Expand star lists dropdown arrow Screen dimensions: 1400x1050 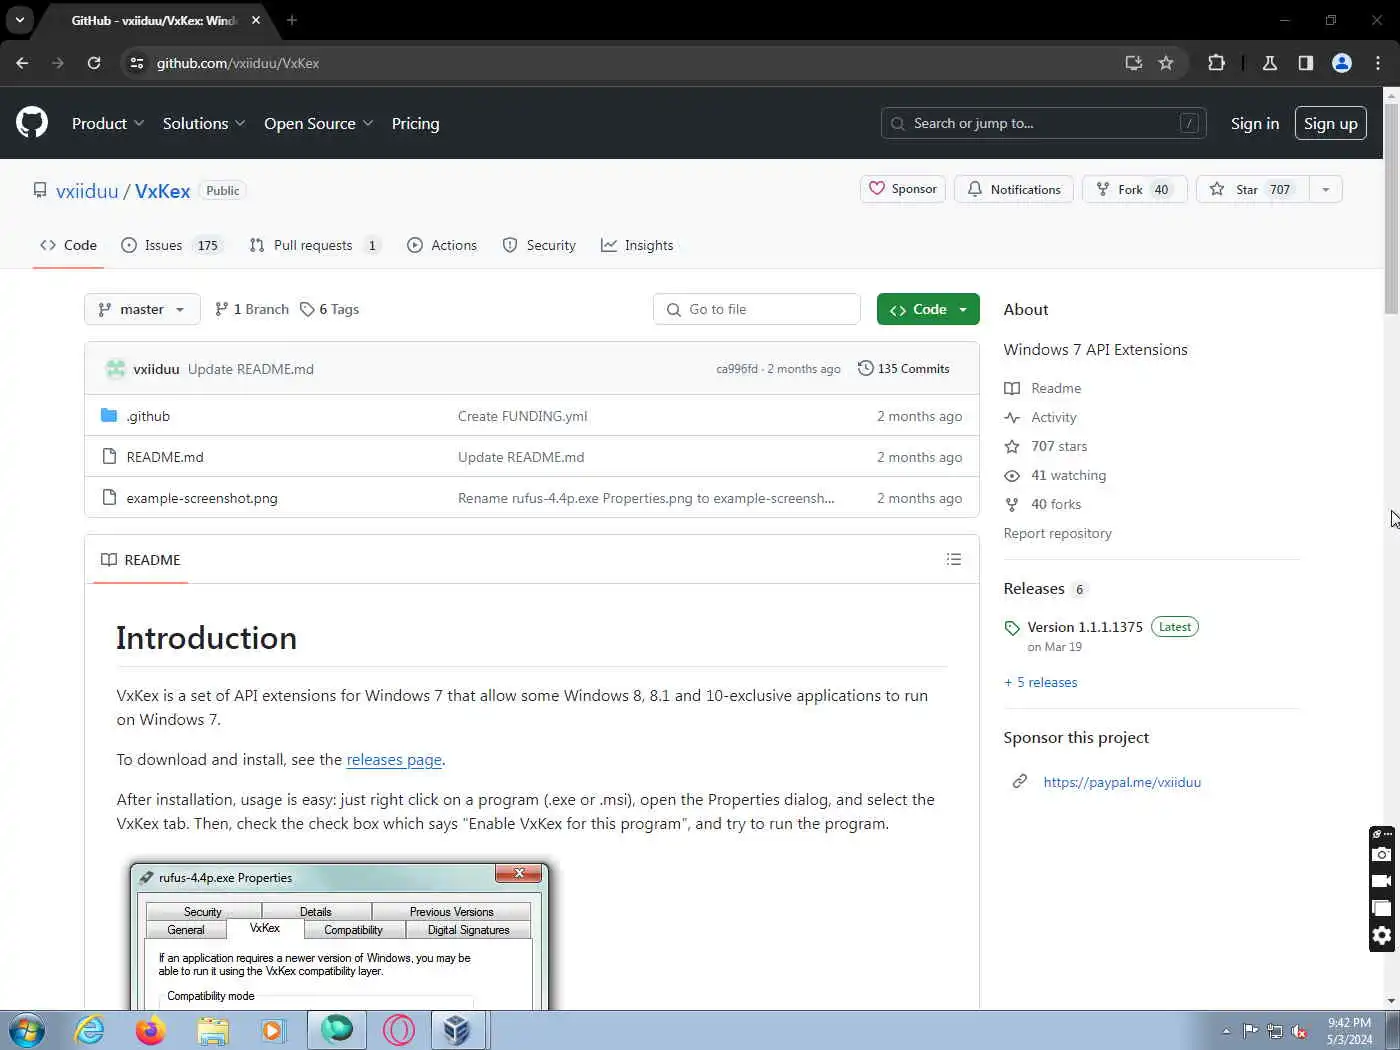coord(1326,189)
